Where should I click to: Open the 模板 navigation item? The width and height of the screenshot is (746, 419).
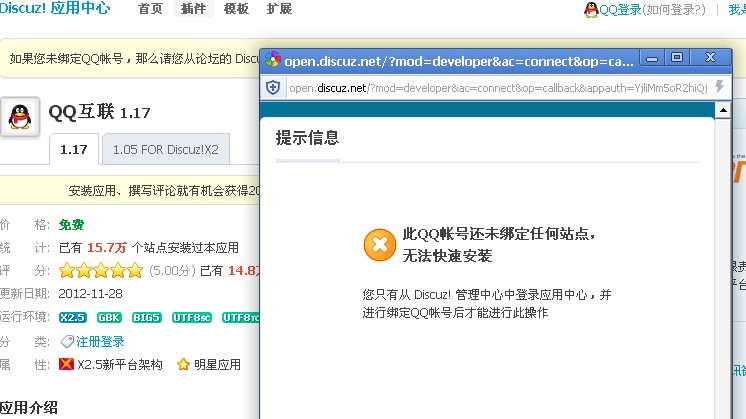click(236, 9)
